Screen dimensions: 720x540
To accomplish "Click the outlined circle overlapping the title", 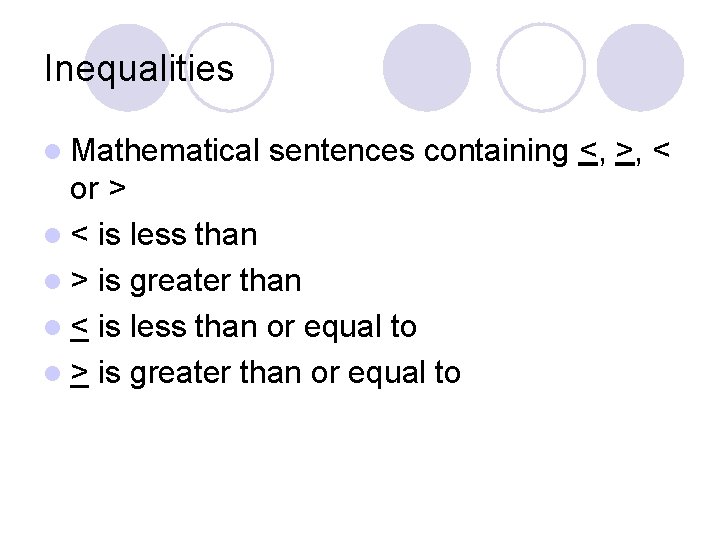I will 230,68.
